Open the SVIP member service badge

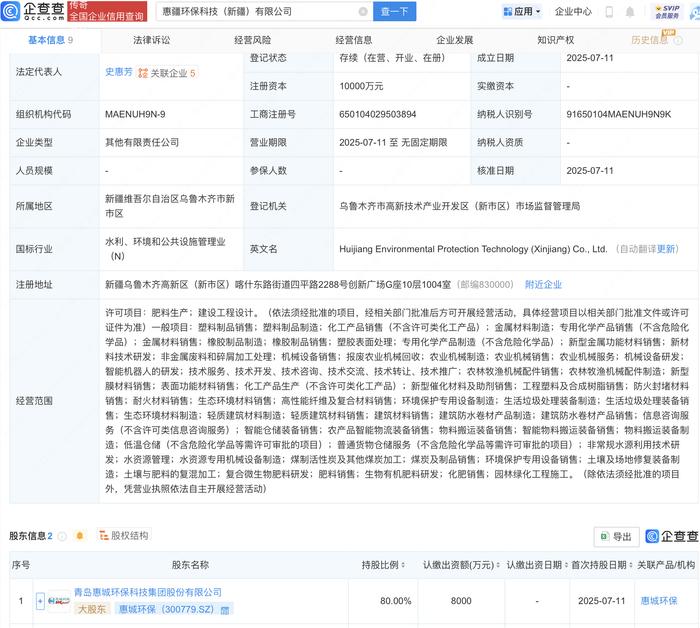[x=667, y=12]
